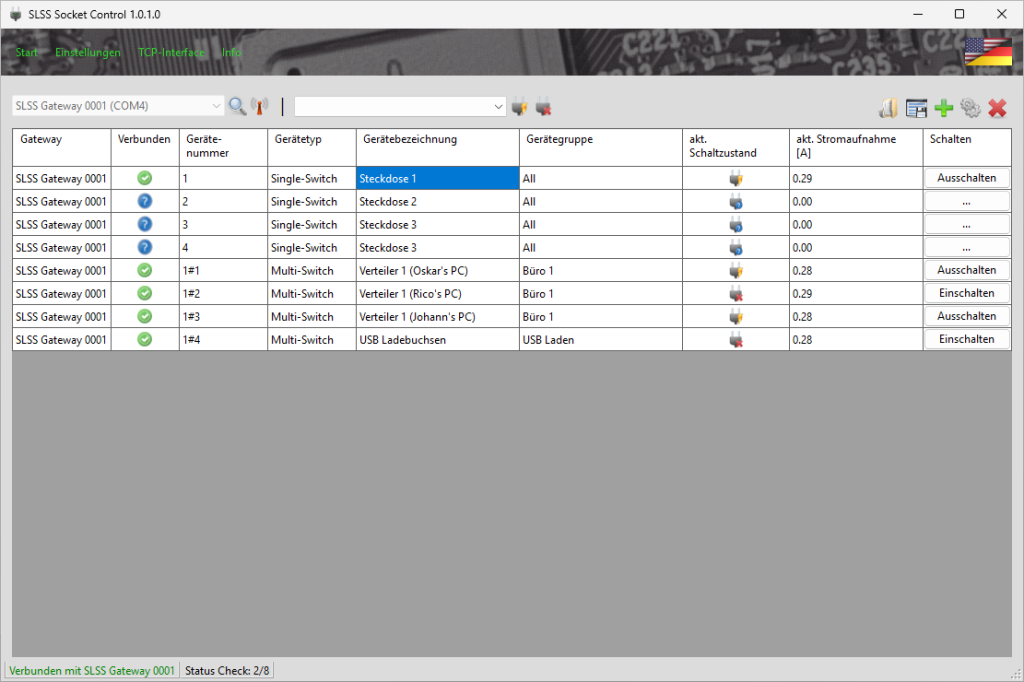This screenshot has width=1024, height=682.
Task: Save the device table with save icon
Action: click(916, 108)
